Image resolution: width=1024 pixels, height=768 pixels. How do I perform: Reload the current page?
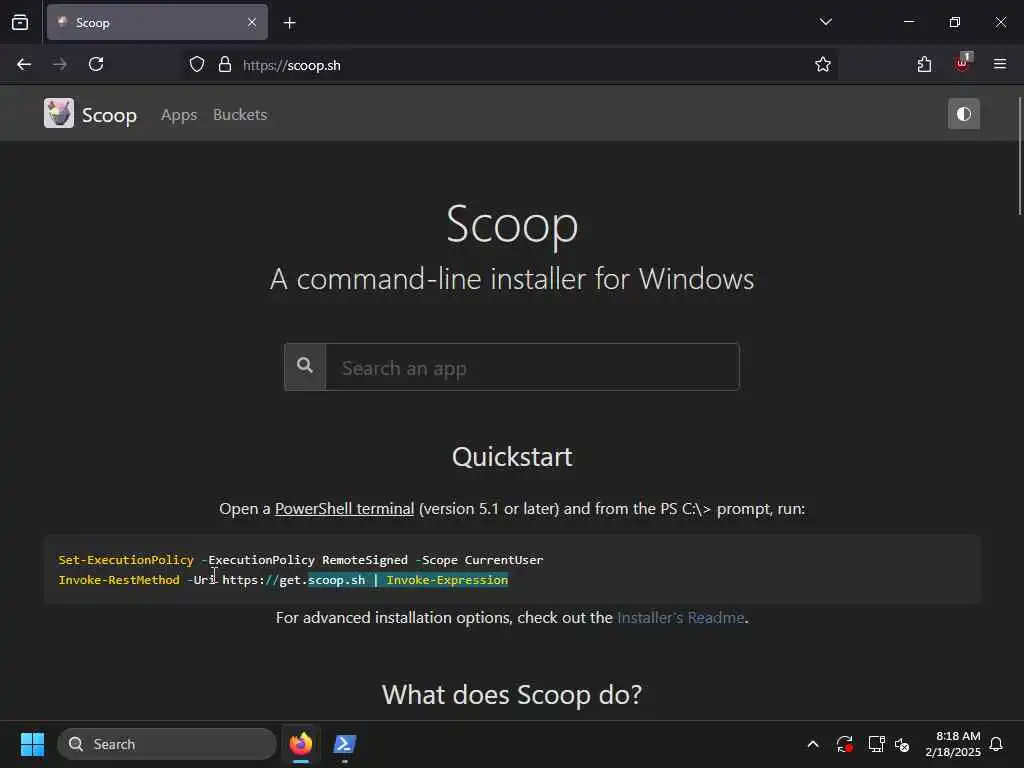[96, 65]
